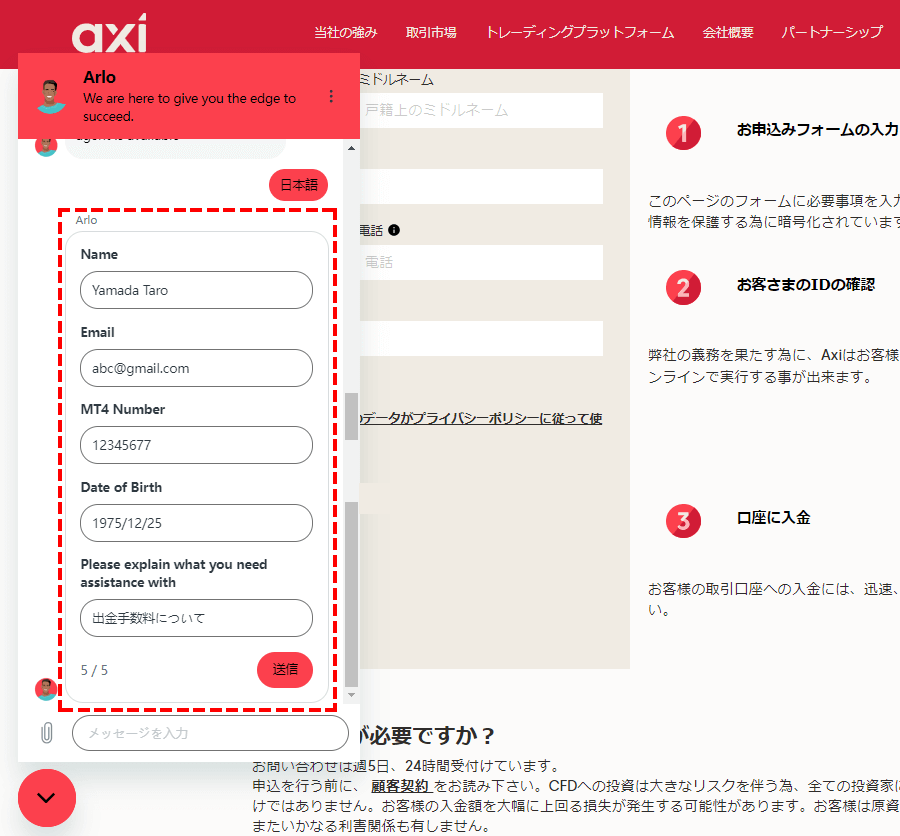Open the 会社概要 menu
Screen dimensions: 900x836
[728, 33]
